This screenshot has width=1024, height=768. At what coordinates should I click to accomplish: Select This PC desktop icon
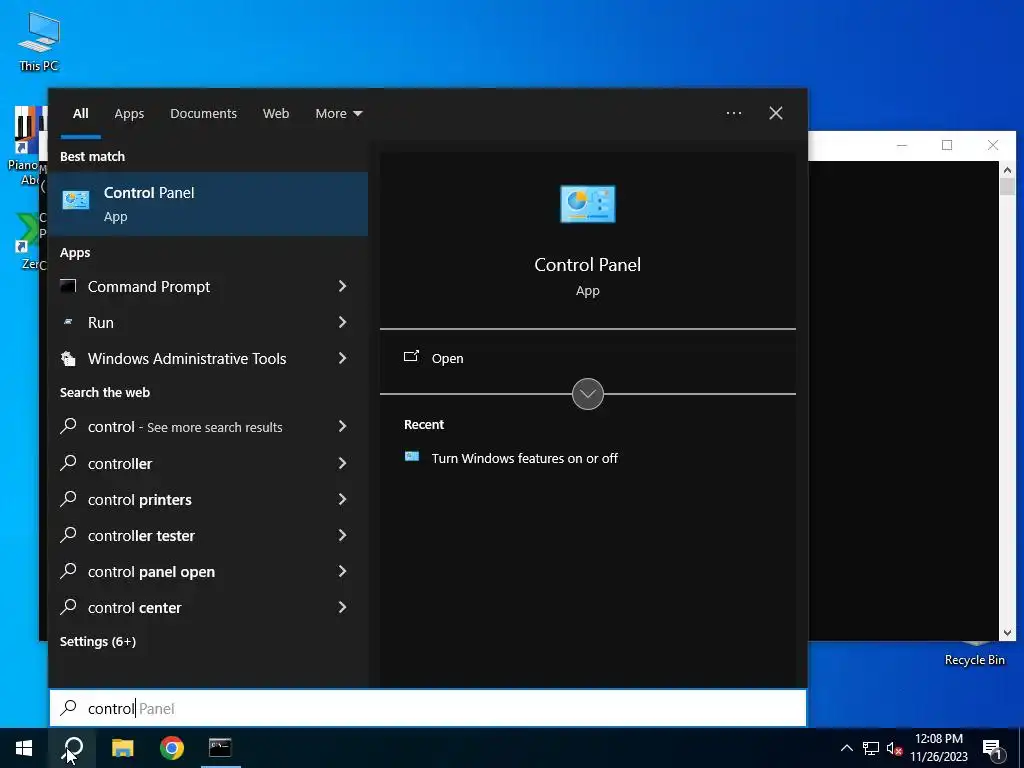point(39,41)
